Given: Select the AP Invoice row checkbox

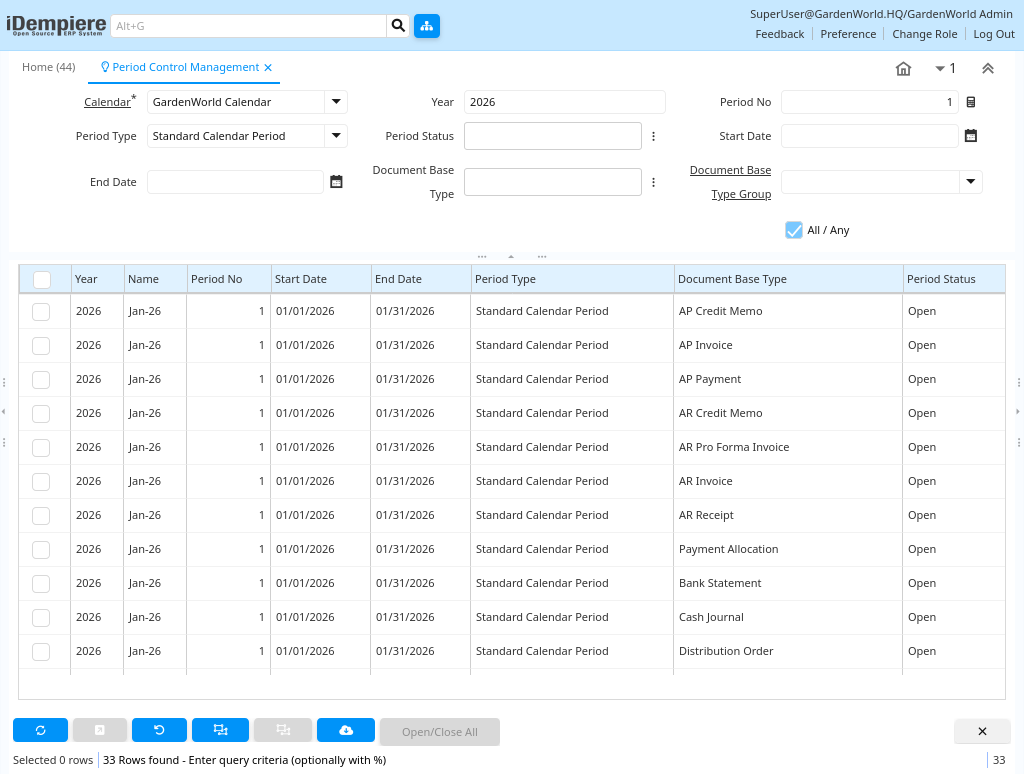Looking at the screenshot, I should point(41,346).
